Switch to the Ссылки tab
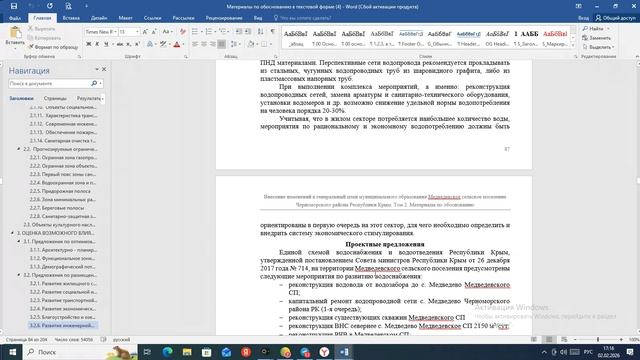This screenshot has width=640, height=360. click(152, 18)
